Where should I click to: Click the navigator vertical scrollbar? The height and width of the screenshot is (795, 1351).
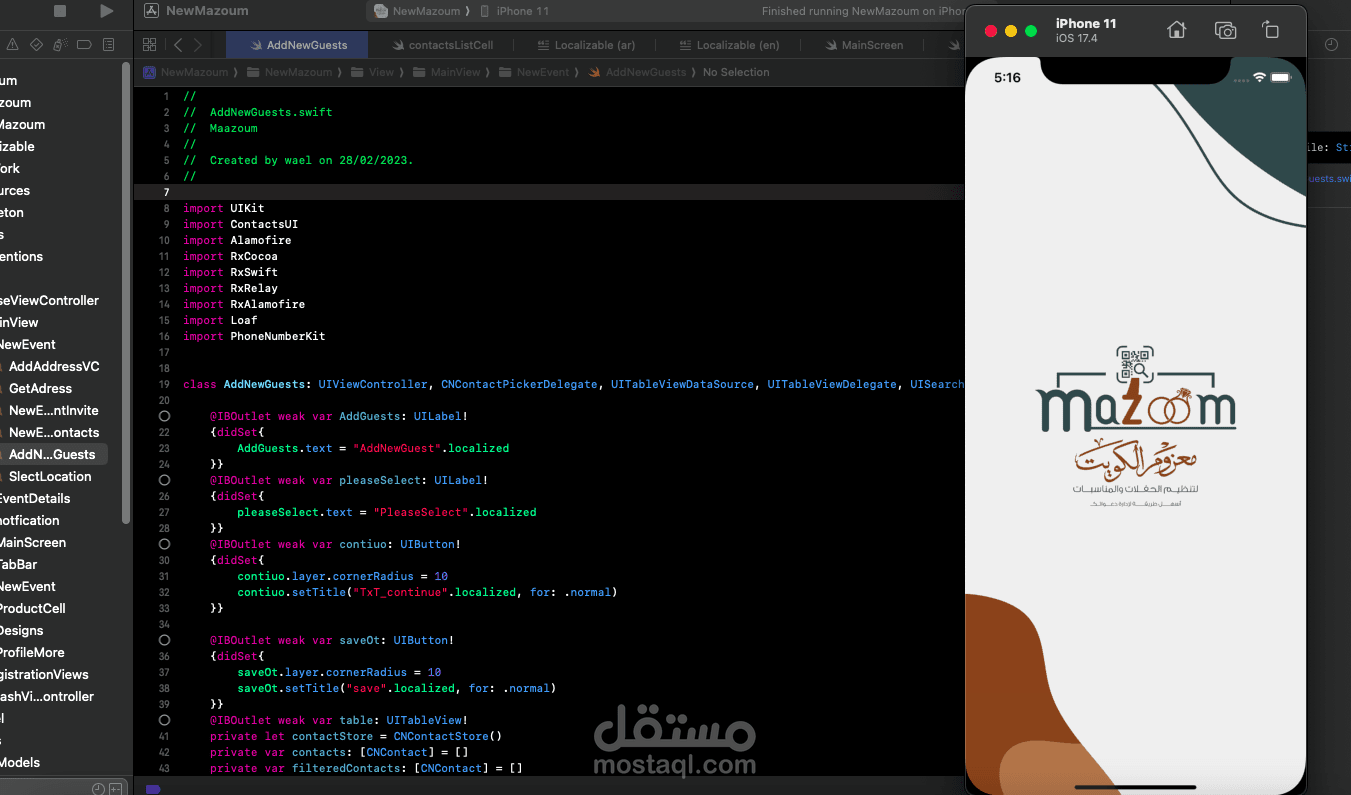pyautogui.click(x=126, y=292)
